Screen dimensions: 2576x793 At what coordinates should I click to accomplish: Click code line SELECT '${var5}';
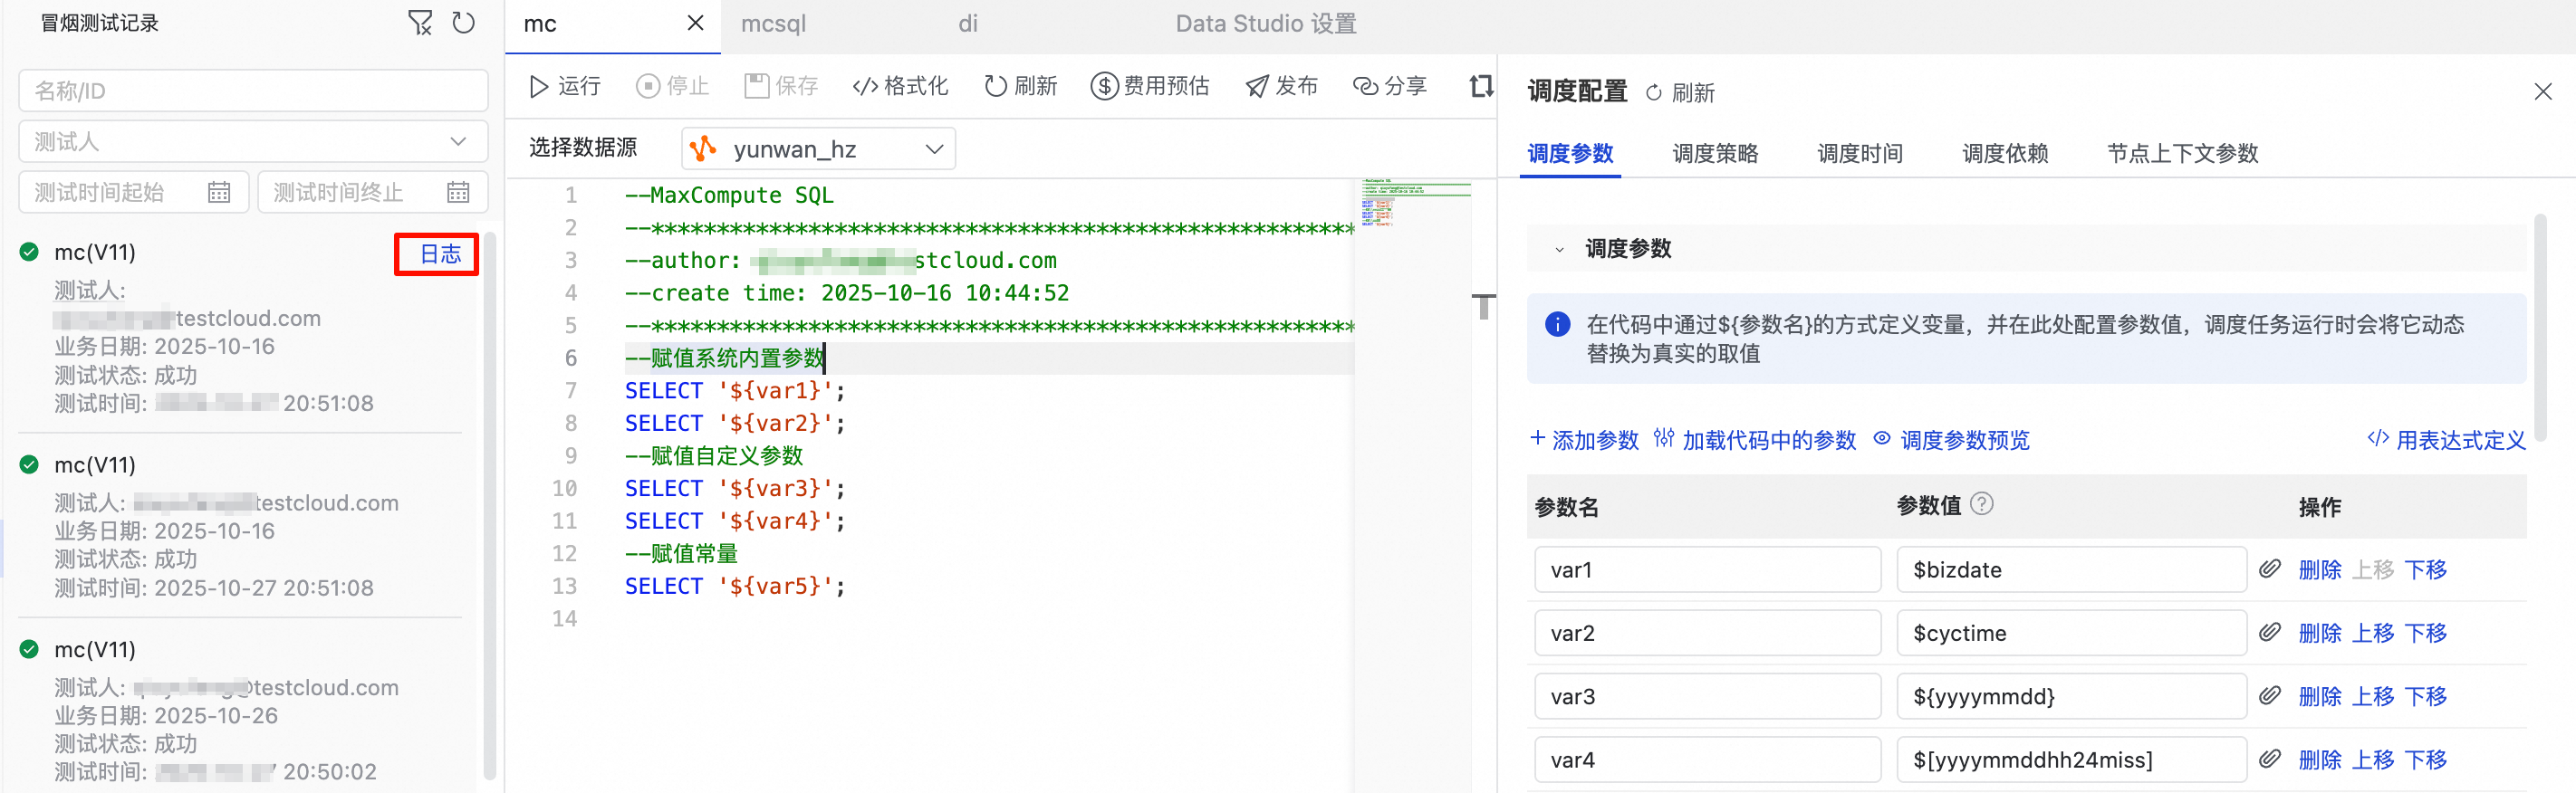point(735,586)
